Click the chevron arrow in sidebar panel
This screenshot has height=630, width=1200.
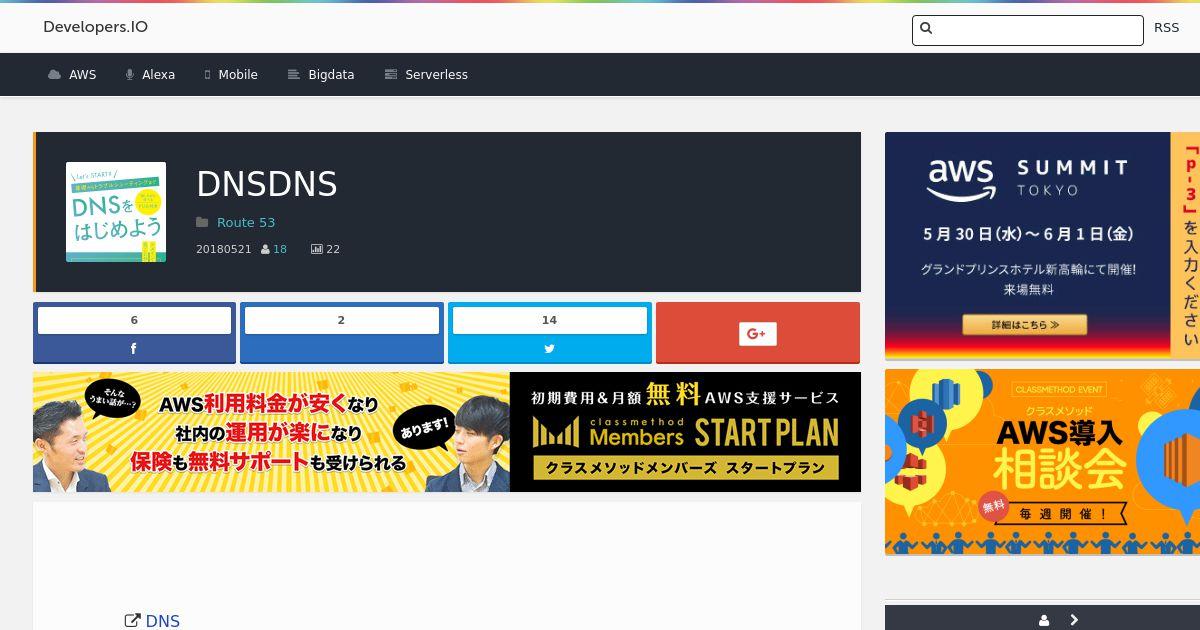[1074, 620]
